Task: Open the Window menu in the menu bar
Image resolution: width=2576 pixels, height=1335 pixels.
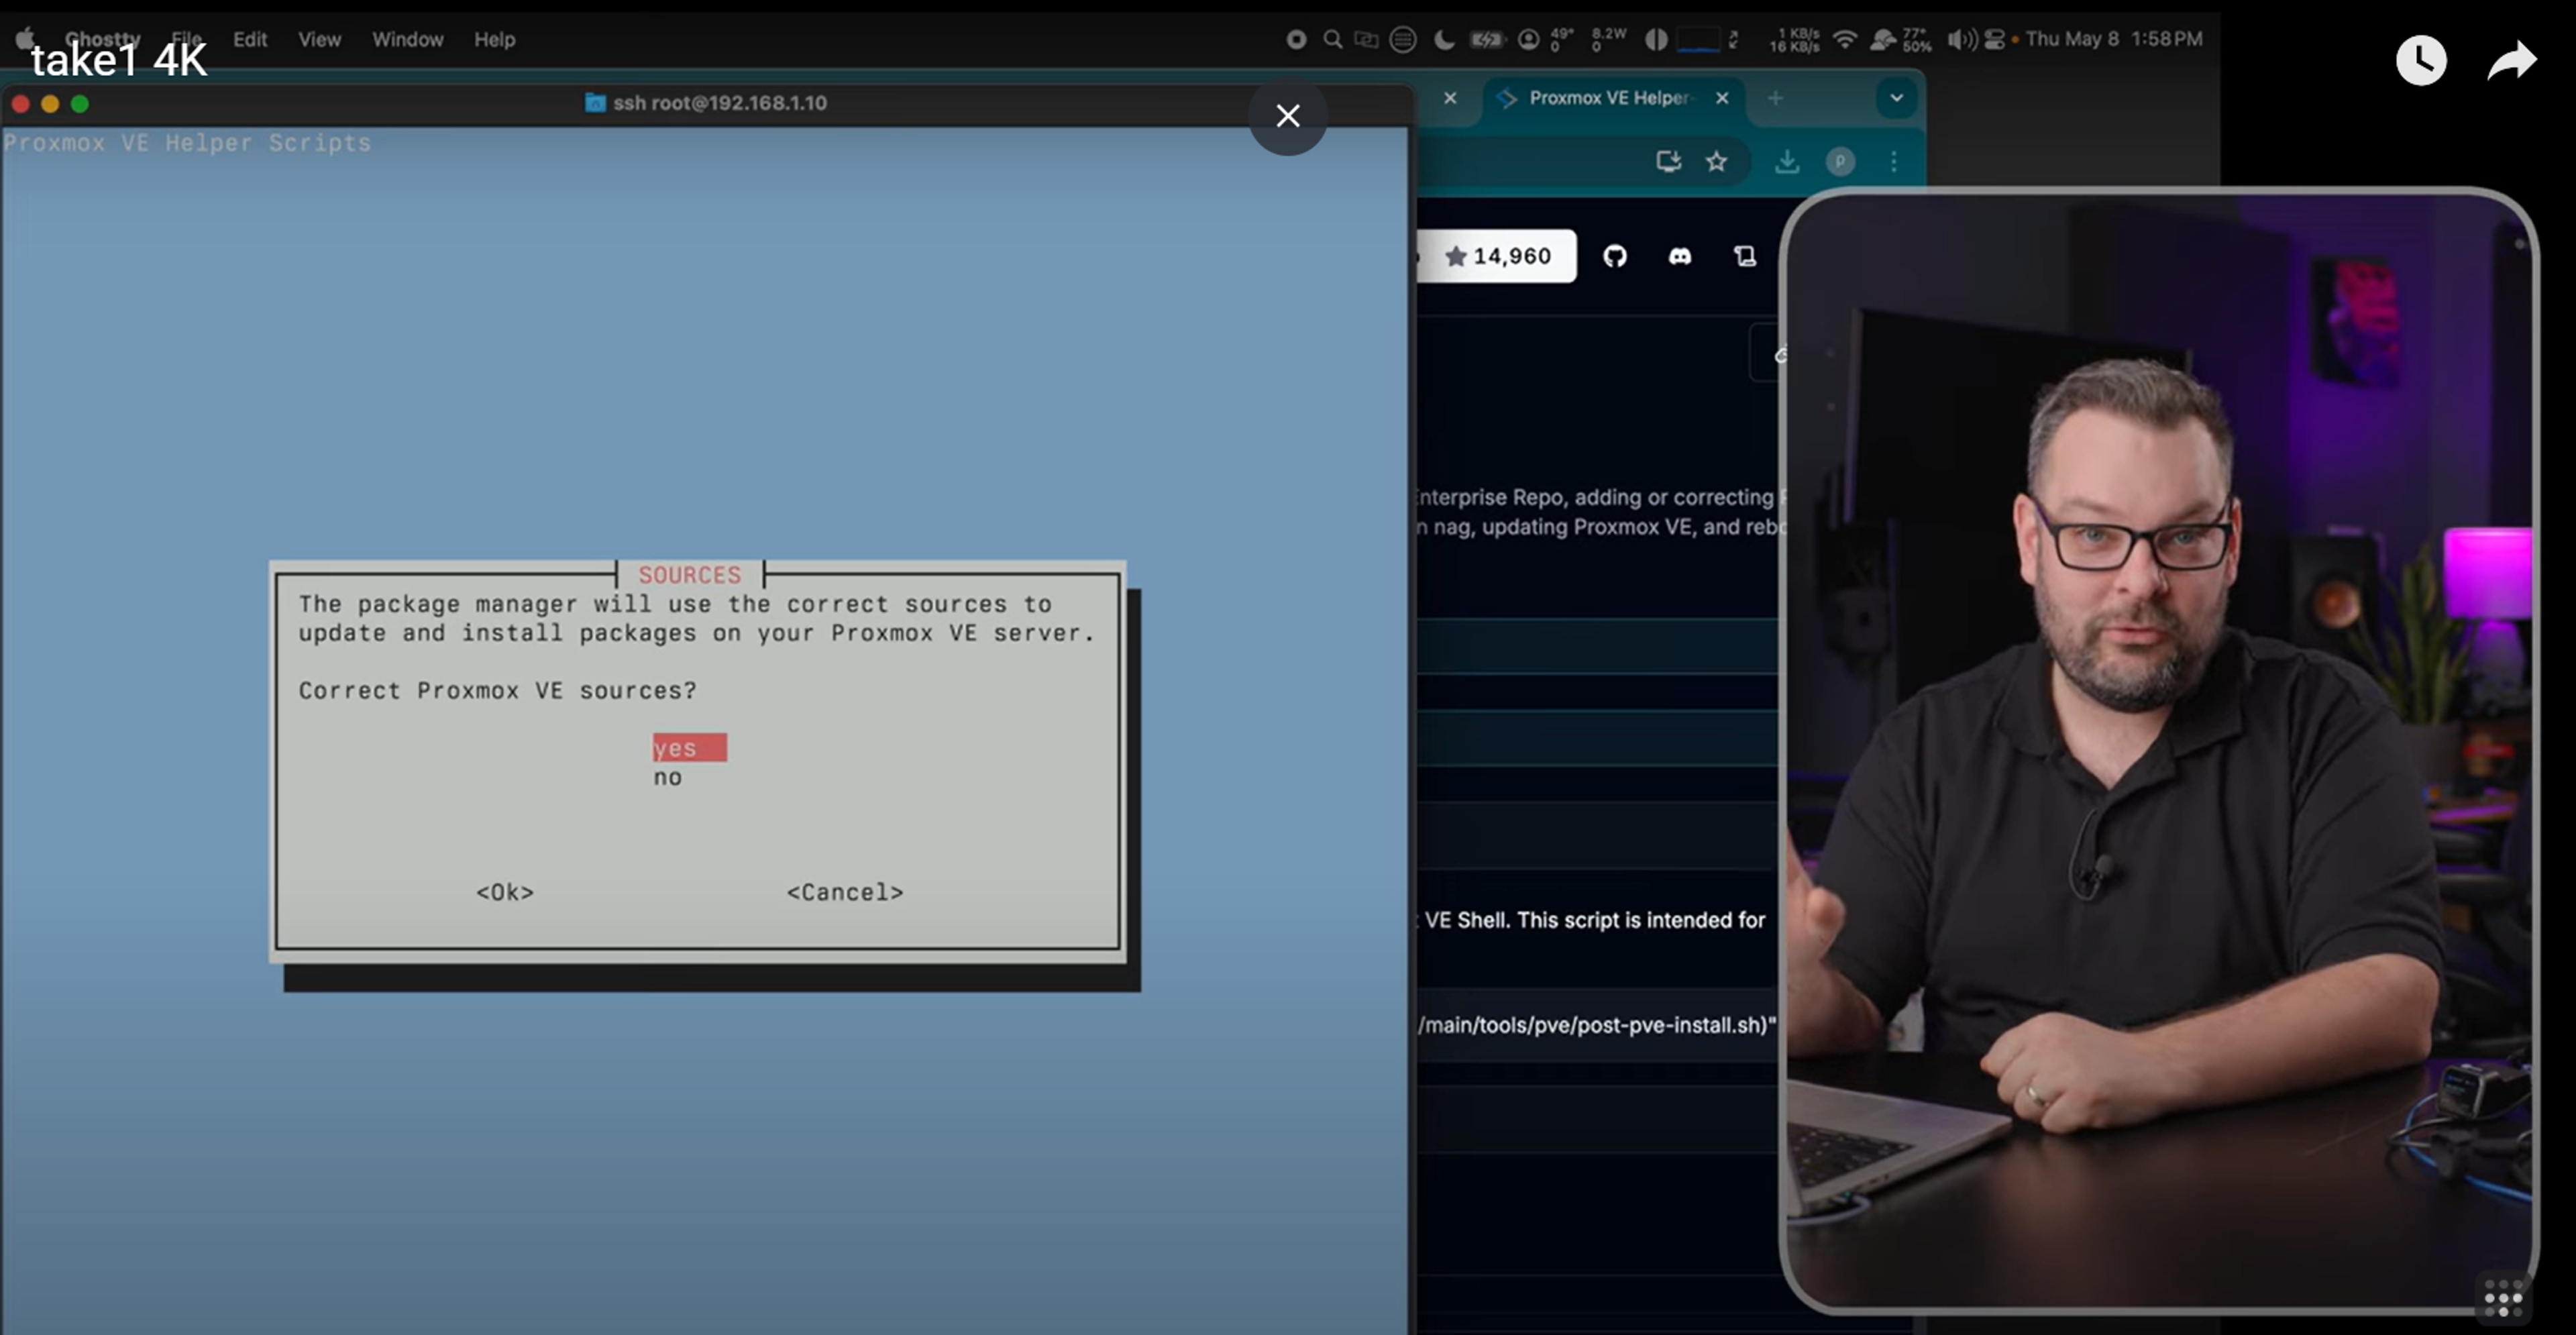Action: [x=407, y=39]
